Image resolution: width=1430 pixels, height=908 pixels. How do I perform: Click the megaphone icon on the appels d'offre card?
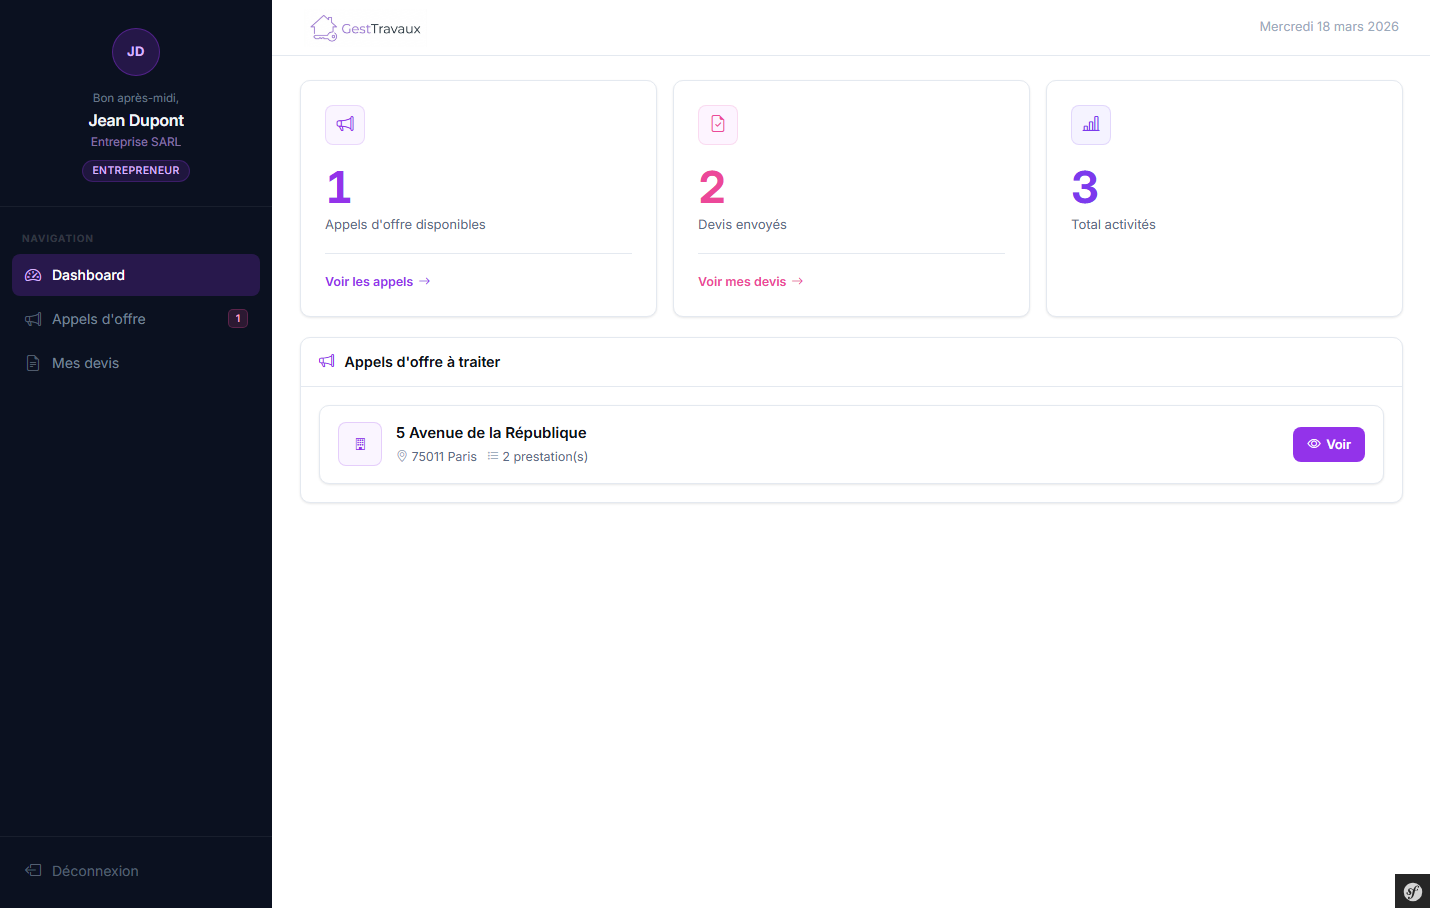pyautogui.click(x=344, y=124)
